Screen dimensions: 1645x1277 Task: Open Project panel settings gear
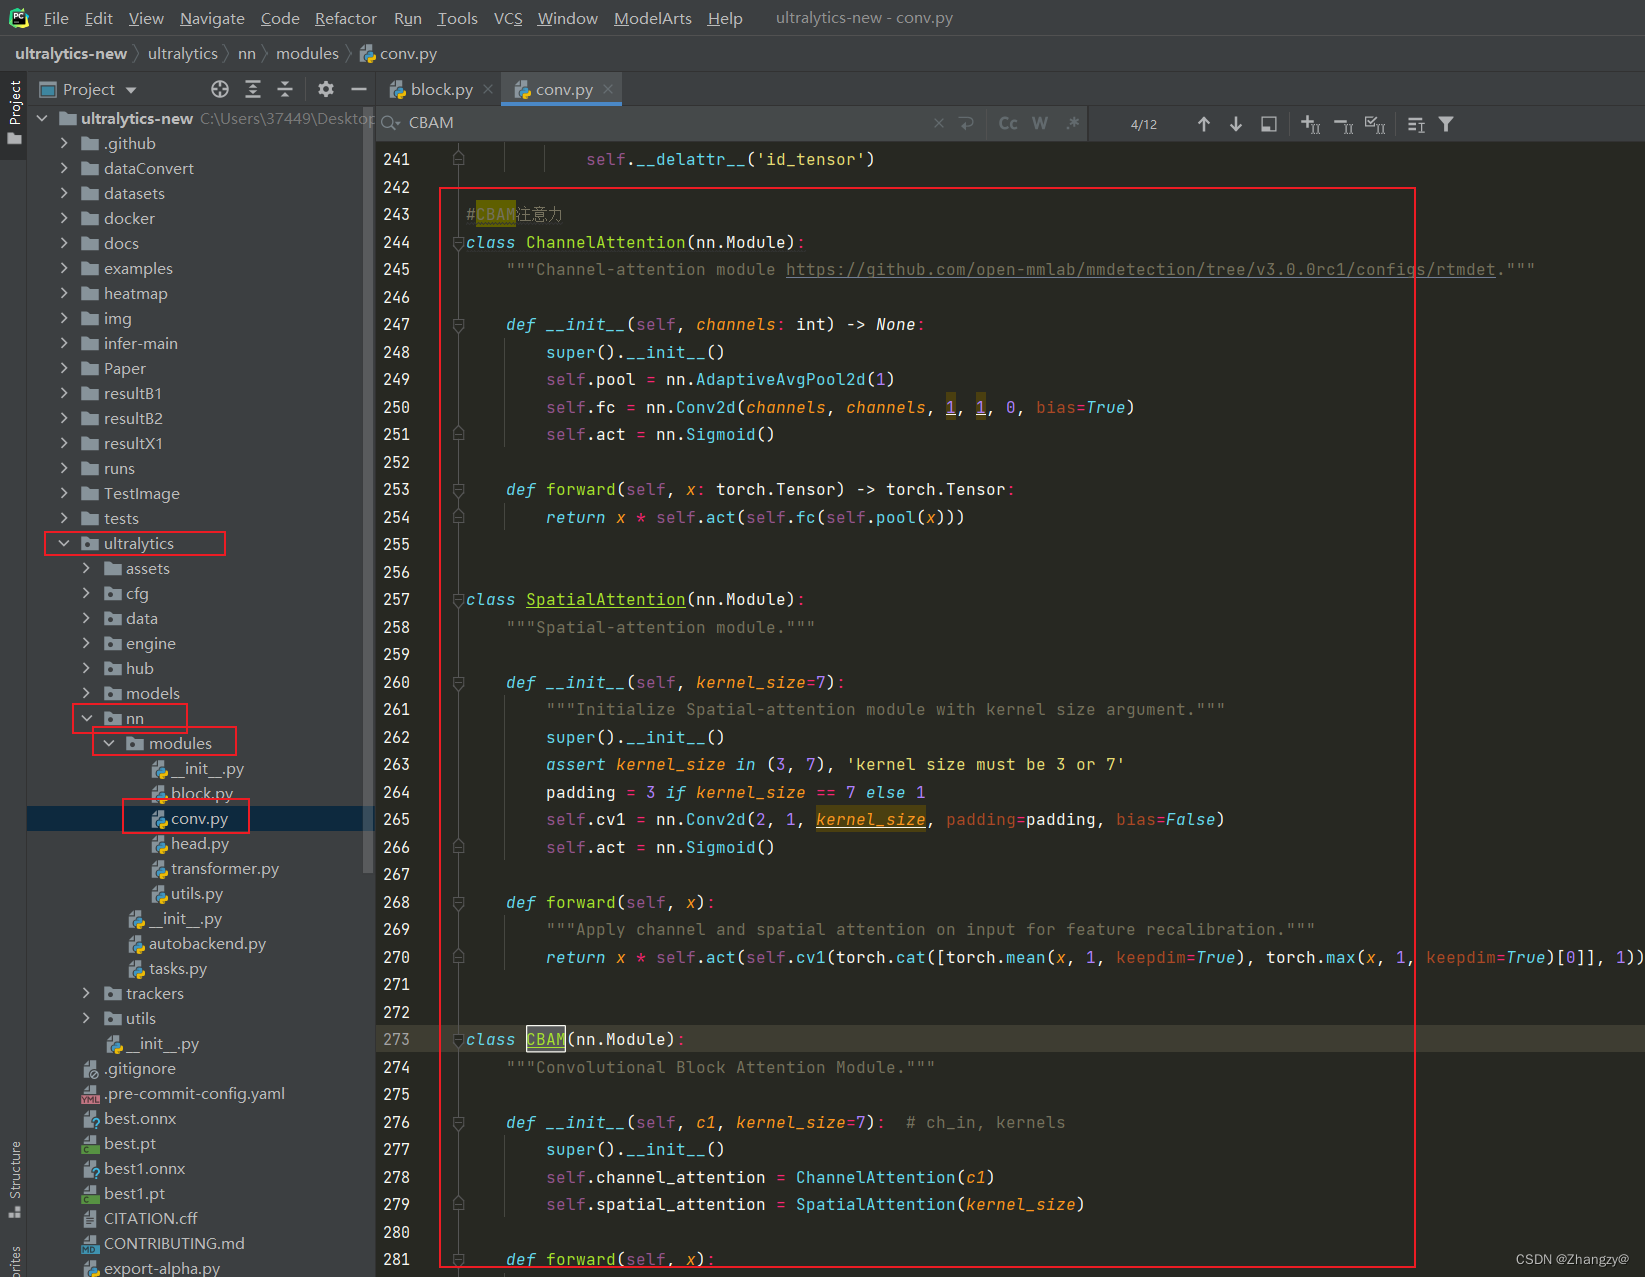[326, 89]
